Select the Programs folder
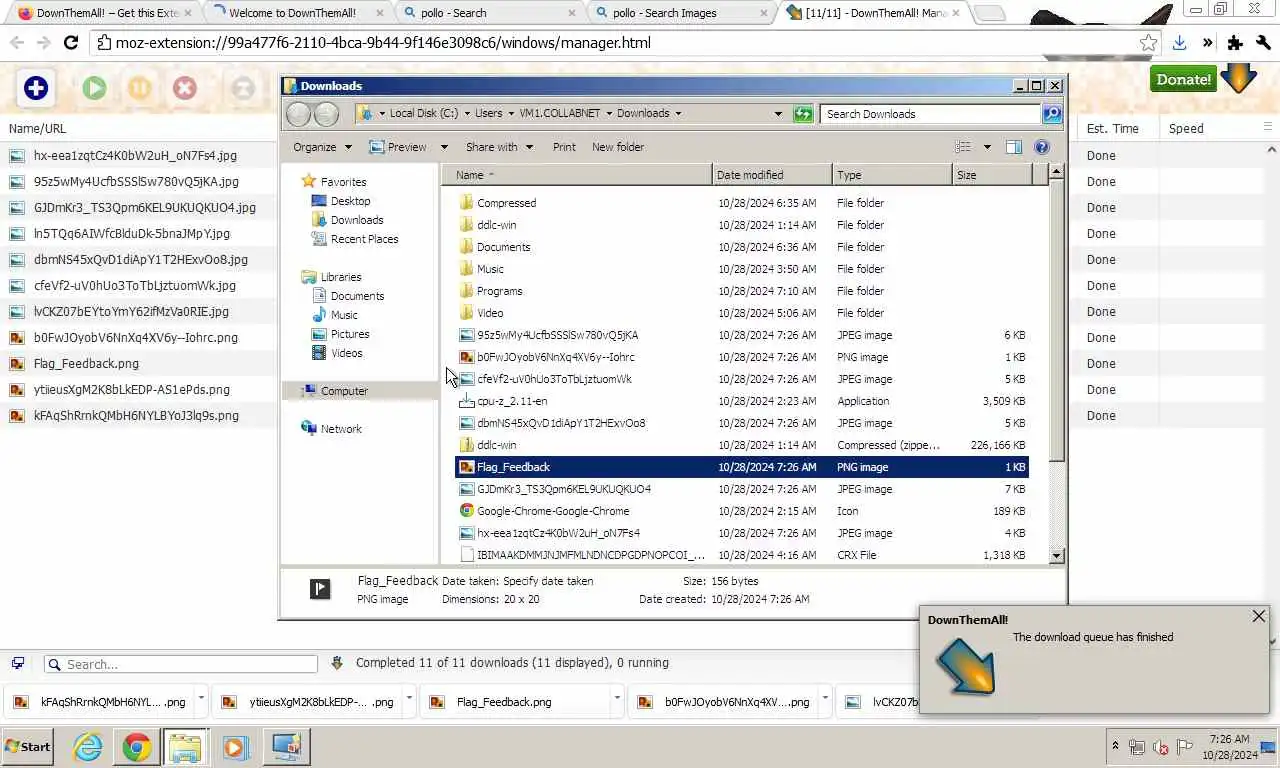This screenshot has height=768, width=1280. (743, 291)
